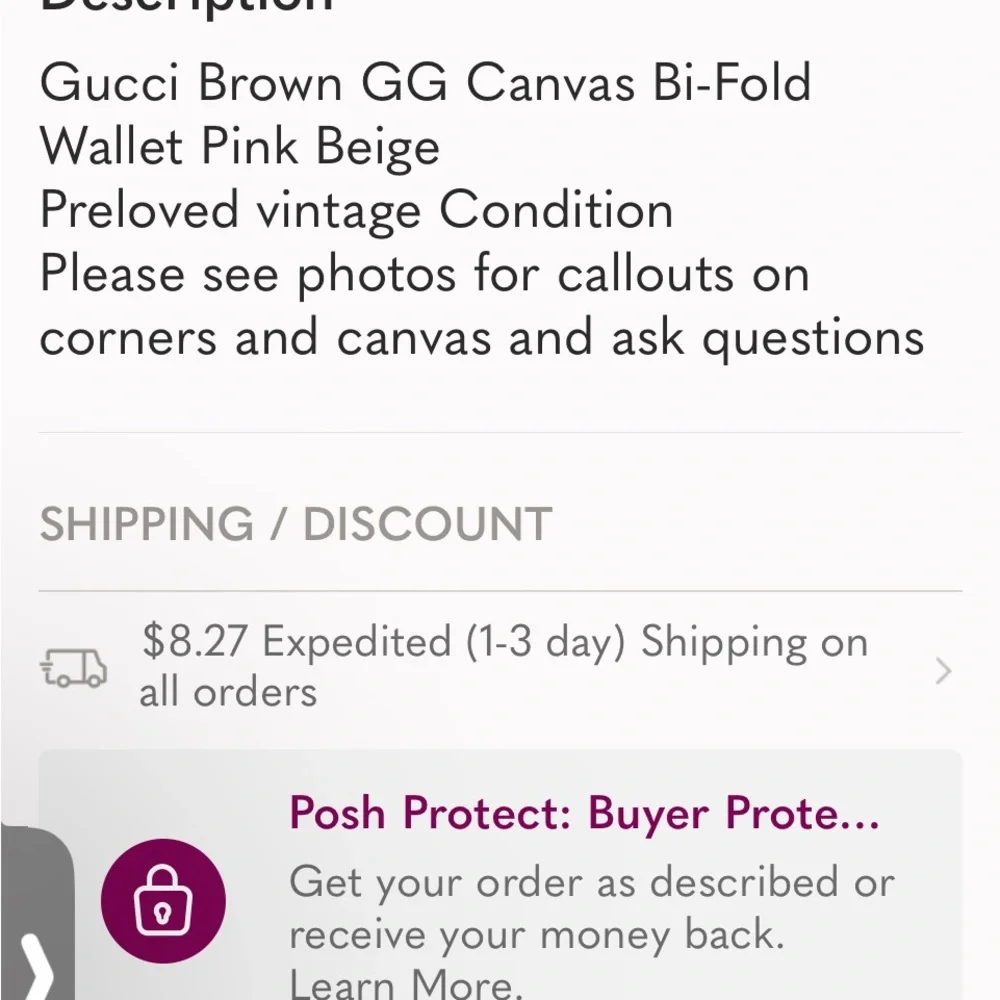Click the Preloved vintage Condition line

(355, 210)
